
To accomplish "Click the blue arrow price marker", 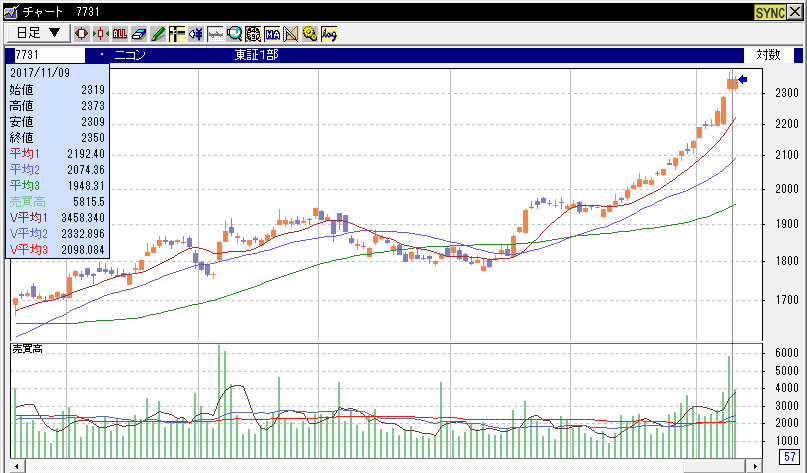I will point(743,79).
